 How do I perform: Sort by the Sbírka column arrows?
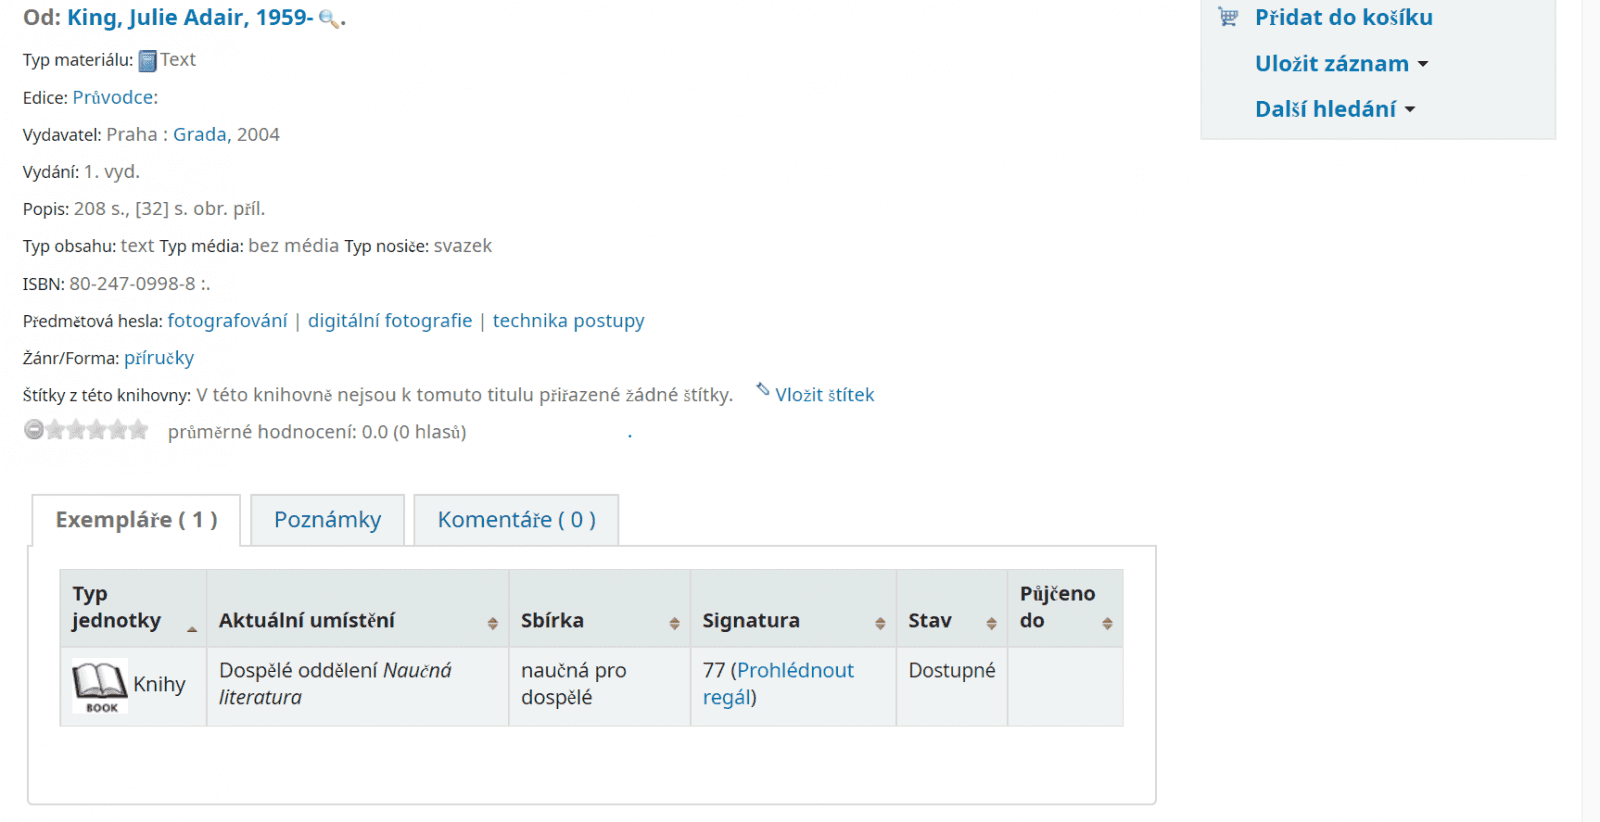tap(674, 623)
